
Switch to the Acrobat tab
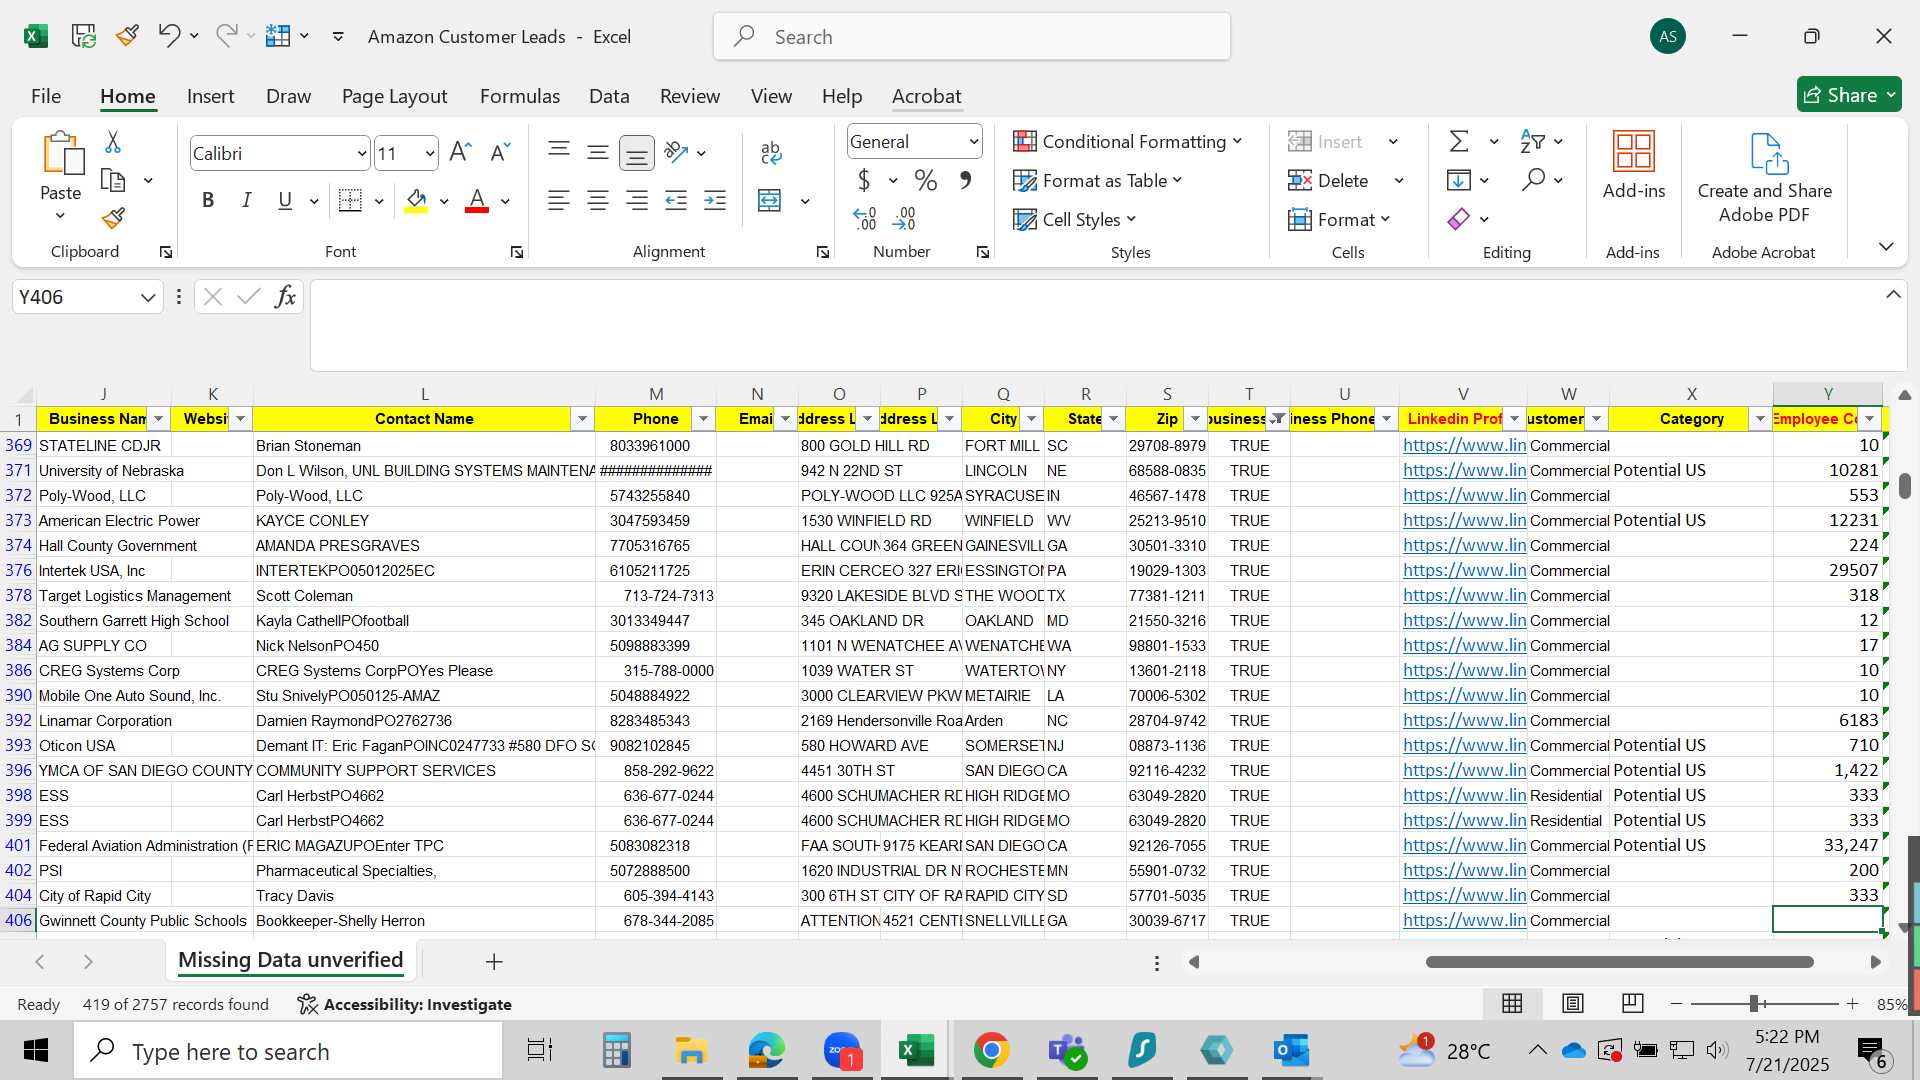[x=926, y=96]
